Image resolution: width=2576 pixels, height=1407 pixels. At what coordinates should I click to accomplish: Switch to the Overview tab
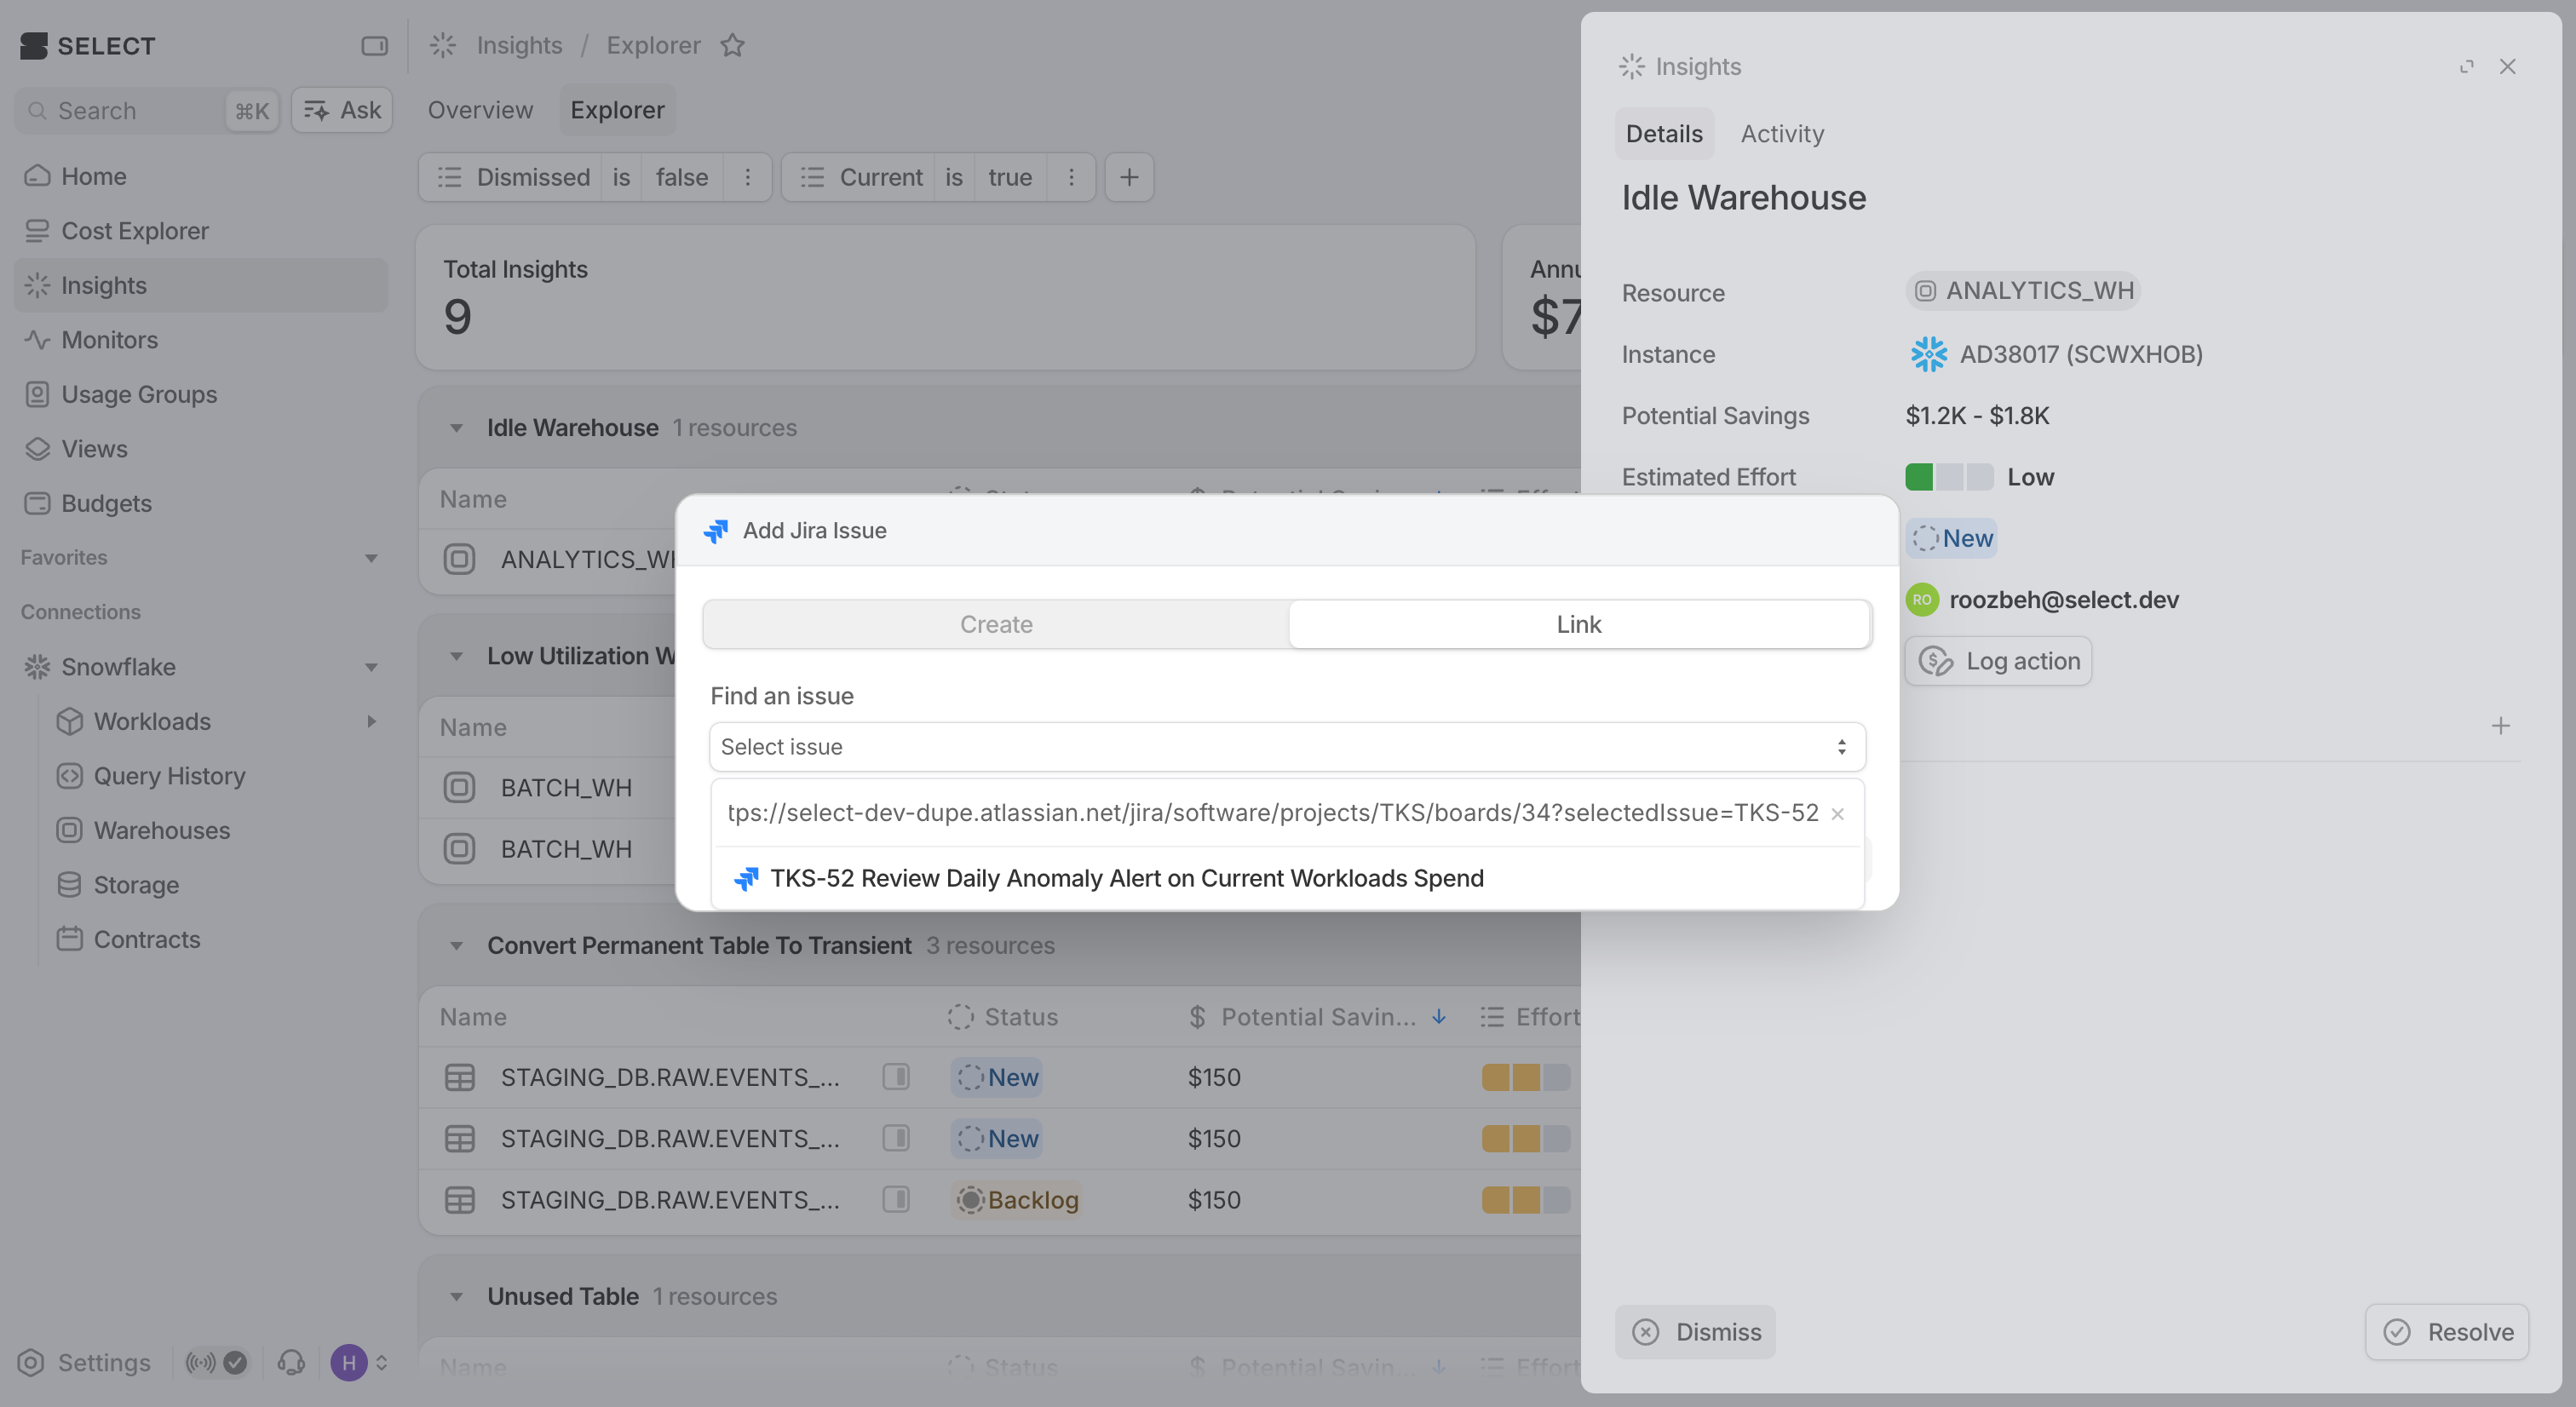480,110
